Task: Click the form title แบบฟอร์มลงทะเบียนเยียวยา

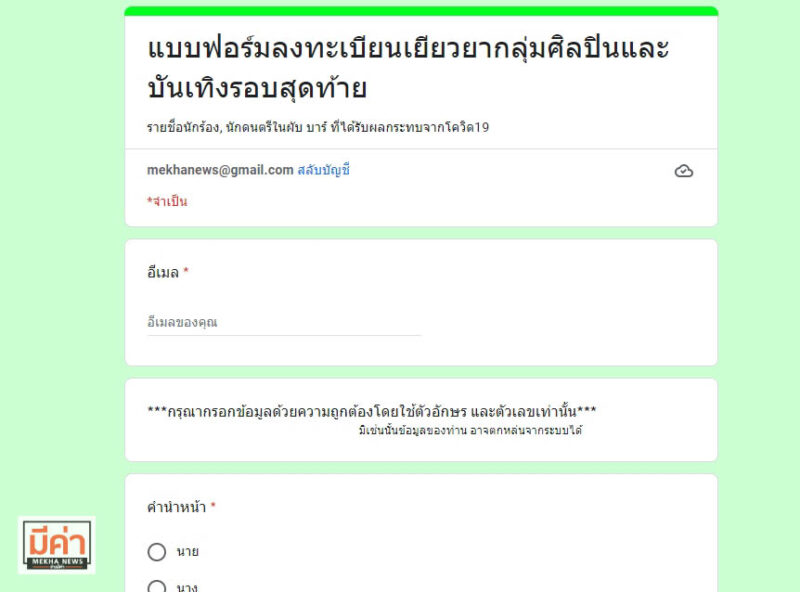Action: tap(408, 48)
